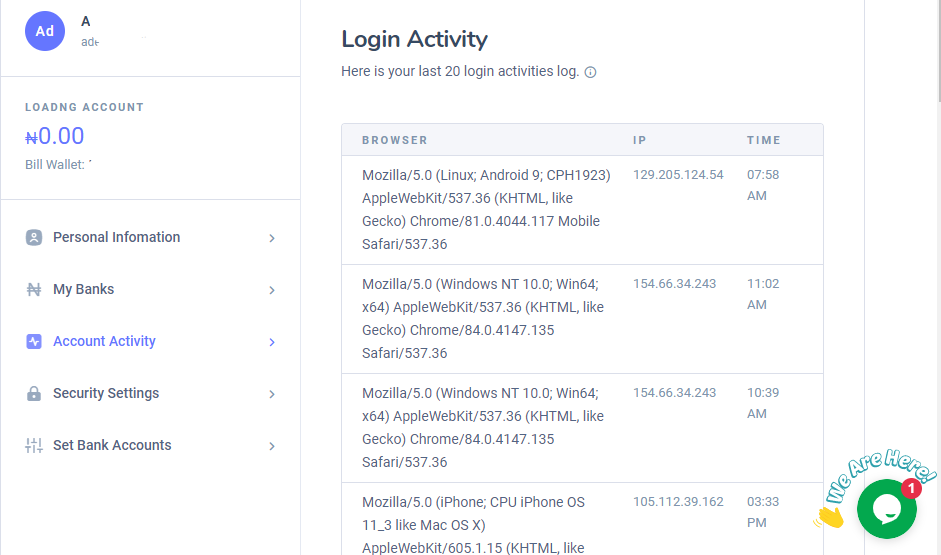Click the Personal Infomation person icon

click(x=34, y=238)
